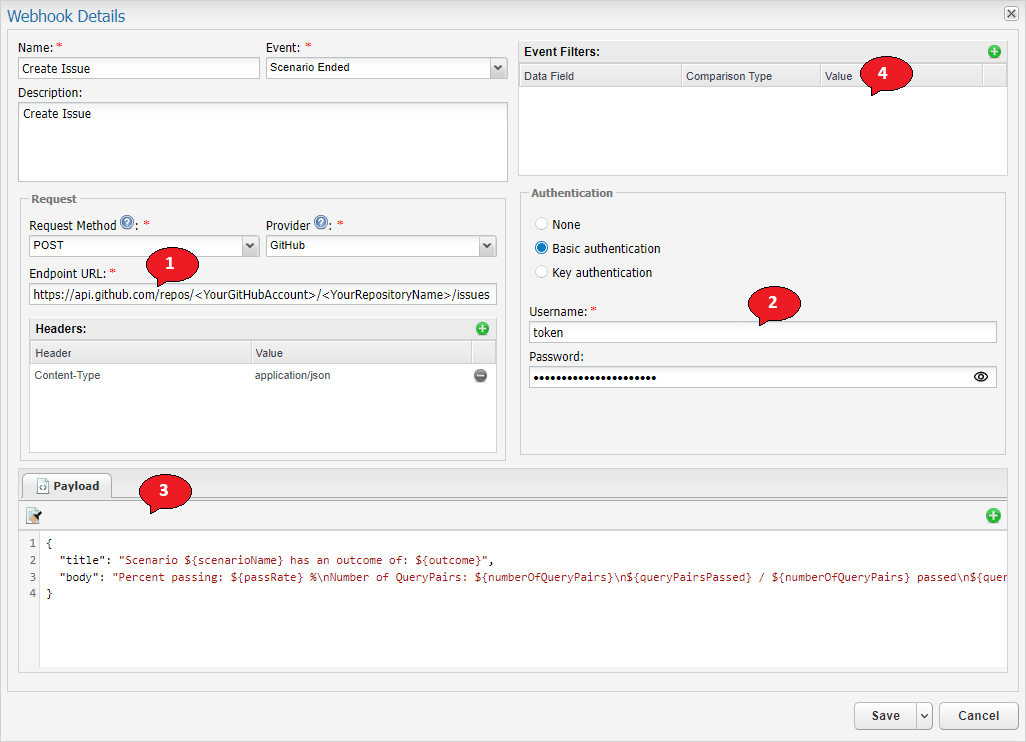This screenshot has width=1026, height=742.
Task: Add a new header with plus icon
Action: 482,328
